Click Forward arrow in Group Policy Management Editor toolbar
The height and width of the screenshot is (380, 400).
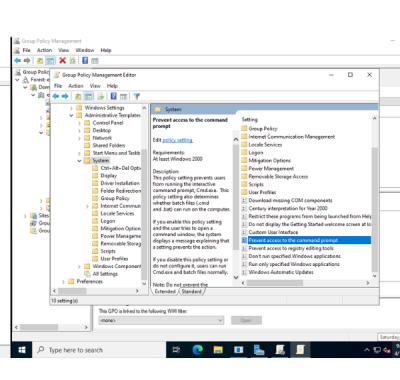[x=65, y=96]
